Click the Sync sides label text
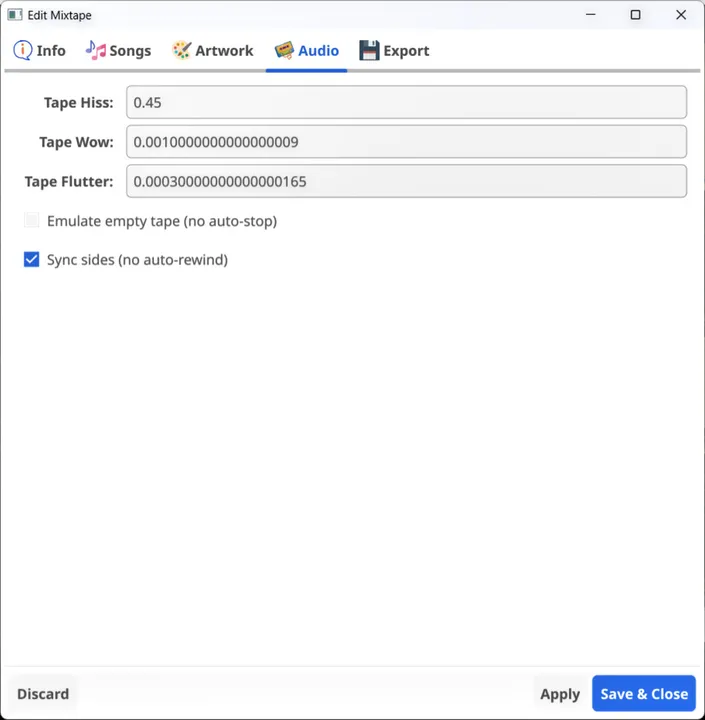 point(137,260)
